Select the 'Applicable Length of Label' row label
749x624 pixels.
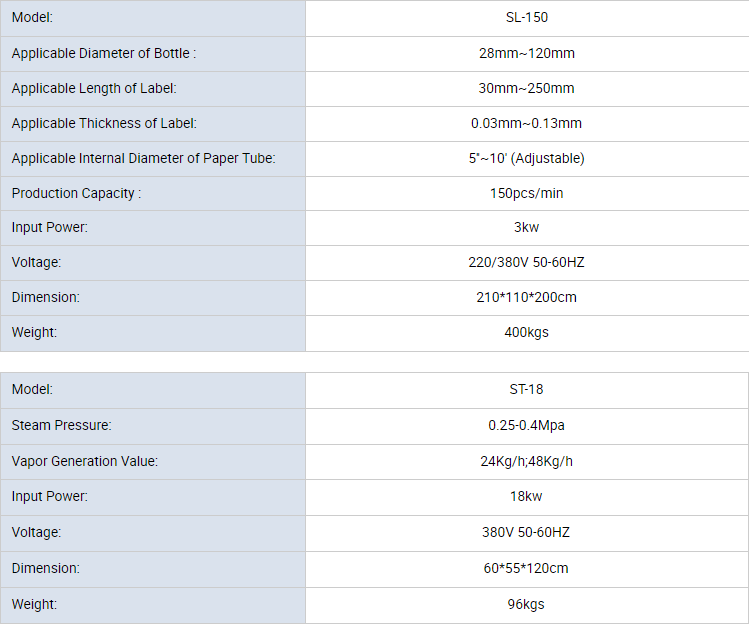coord(94,88)
